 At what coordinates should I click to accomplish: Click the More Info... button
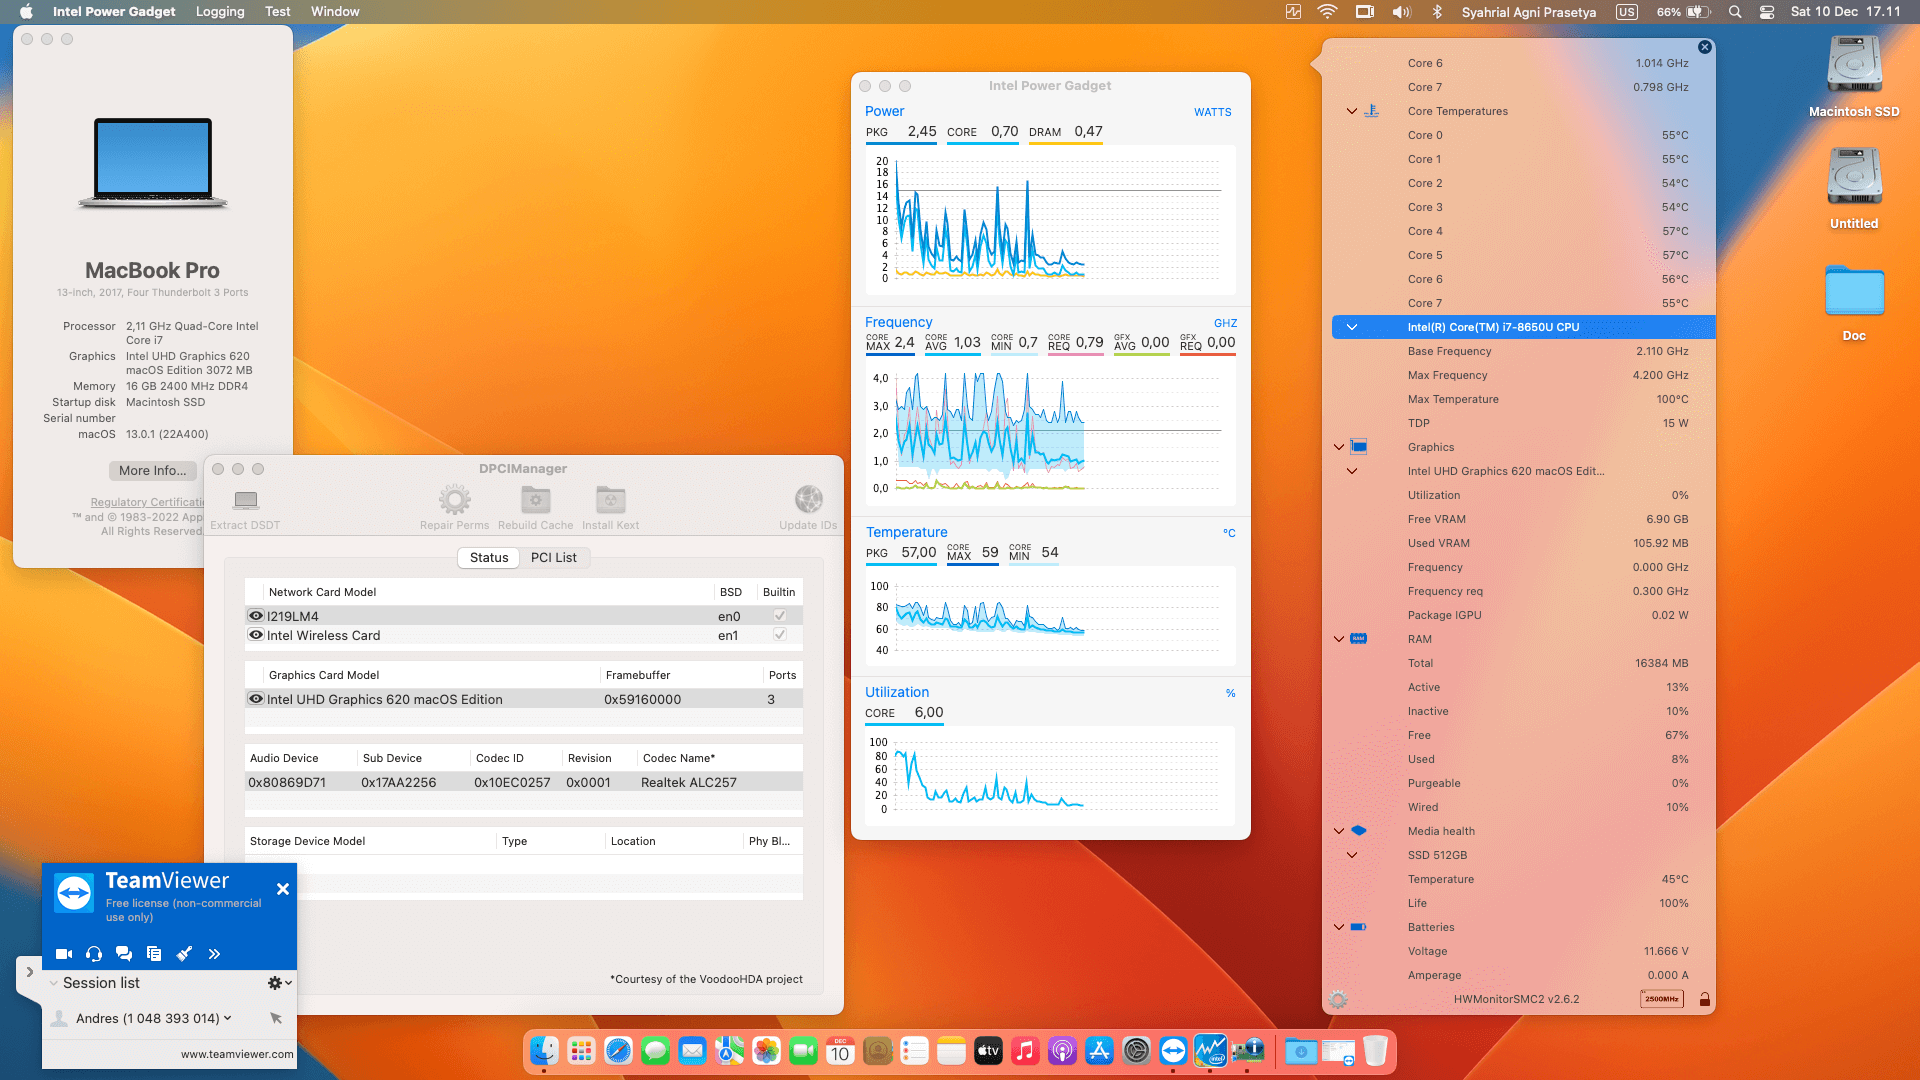pos(152,470)
